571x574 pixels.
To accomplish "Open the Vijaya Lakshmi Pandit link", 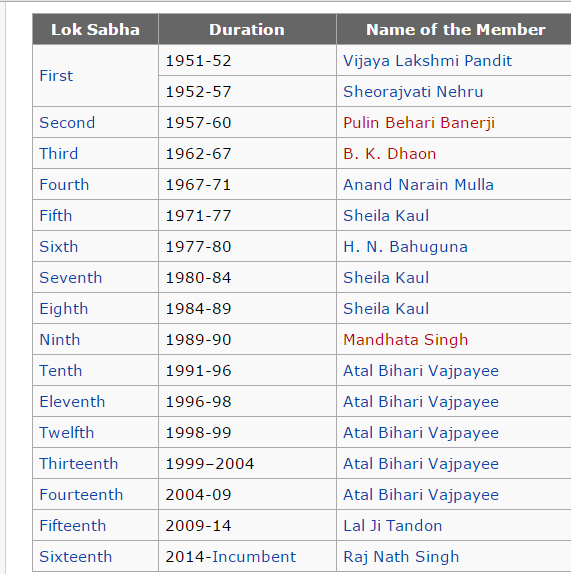I will click(x=428, y=61).
